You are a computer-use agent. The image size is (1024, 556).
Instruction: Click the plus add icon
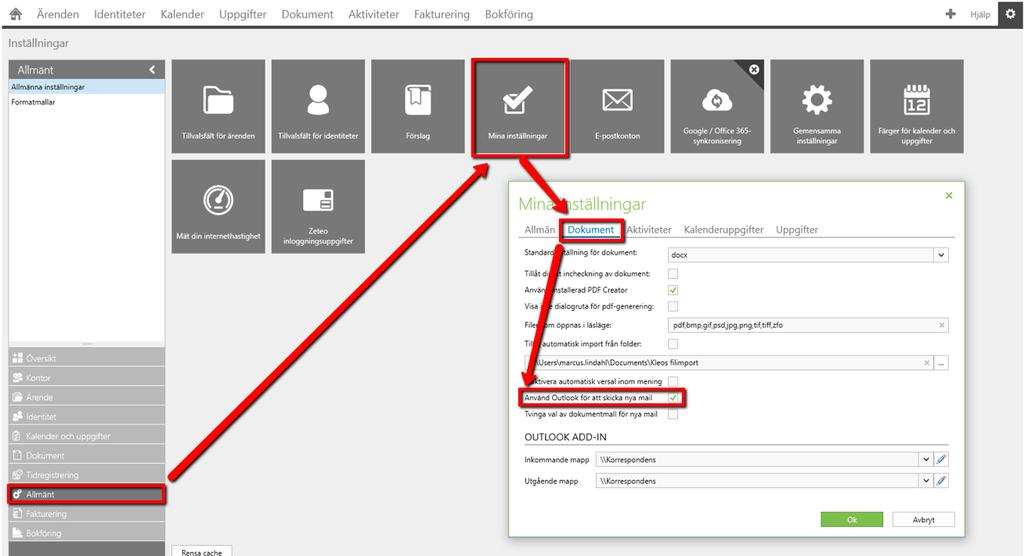tap(950, 14)
